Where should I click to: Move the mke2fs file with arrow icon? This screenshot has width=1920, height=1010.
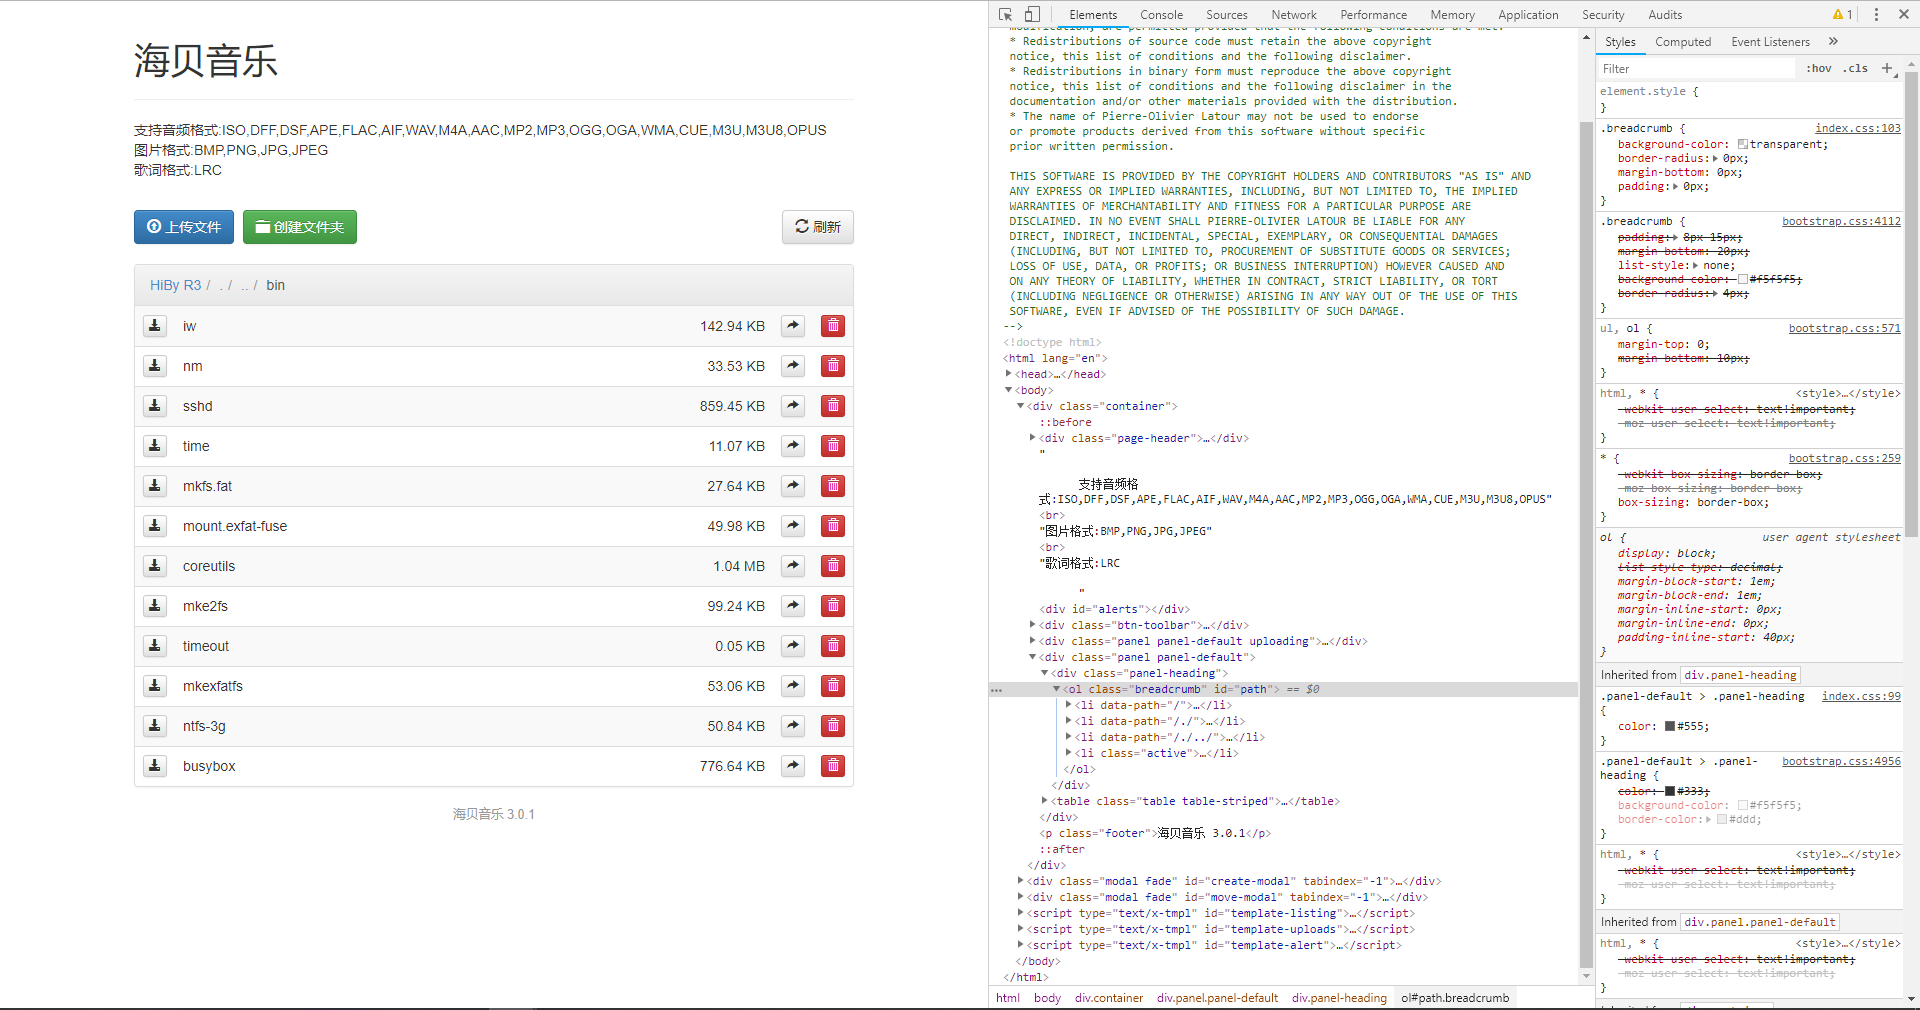tap(793, 606)
